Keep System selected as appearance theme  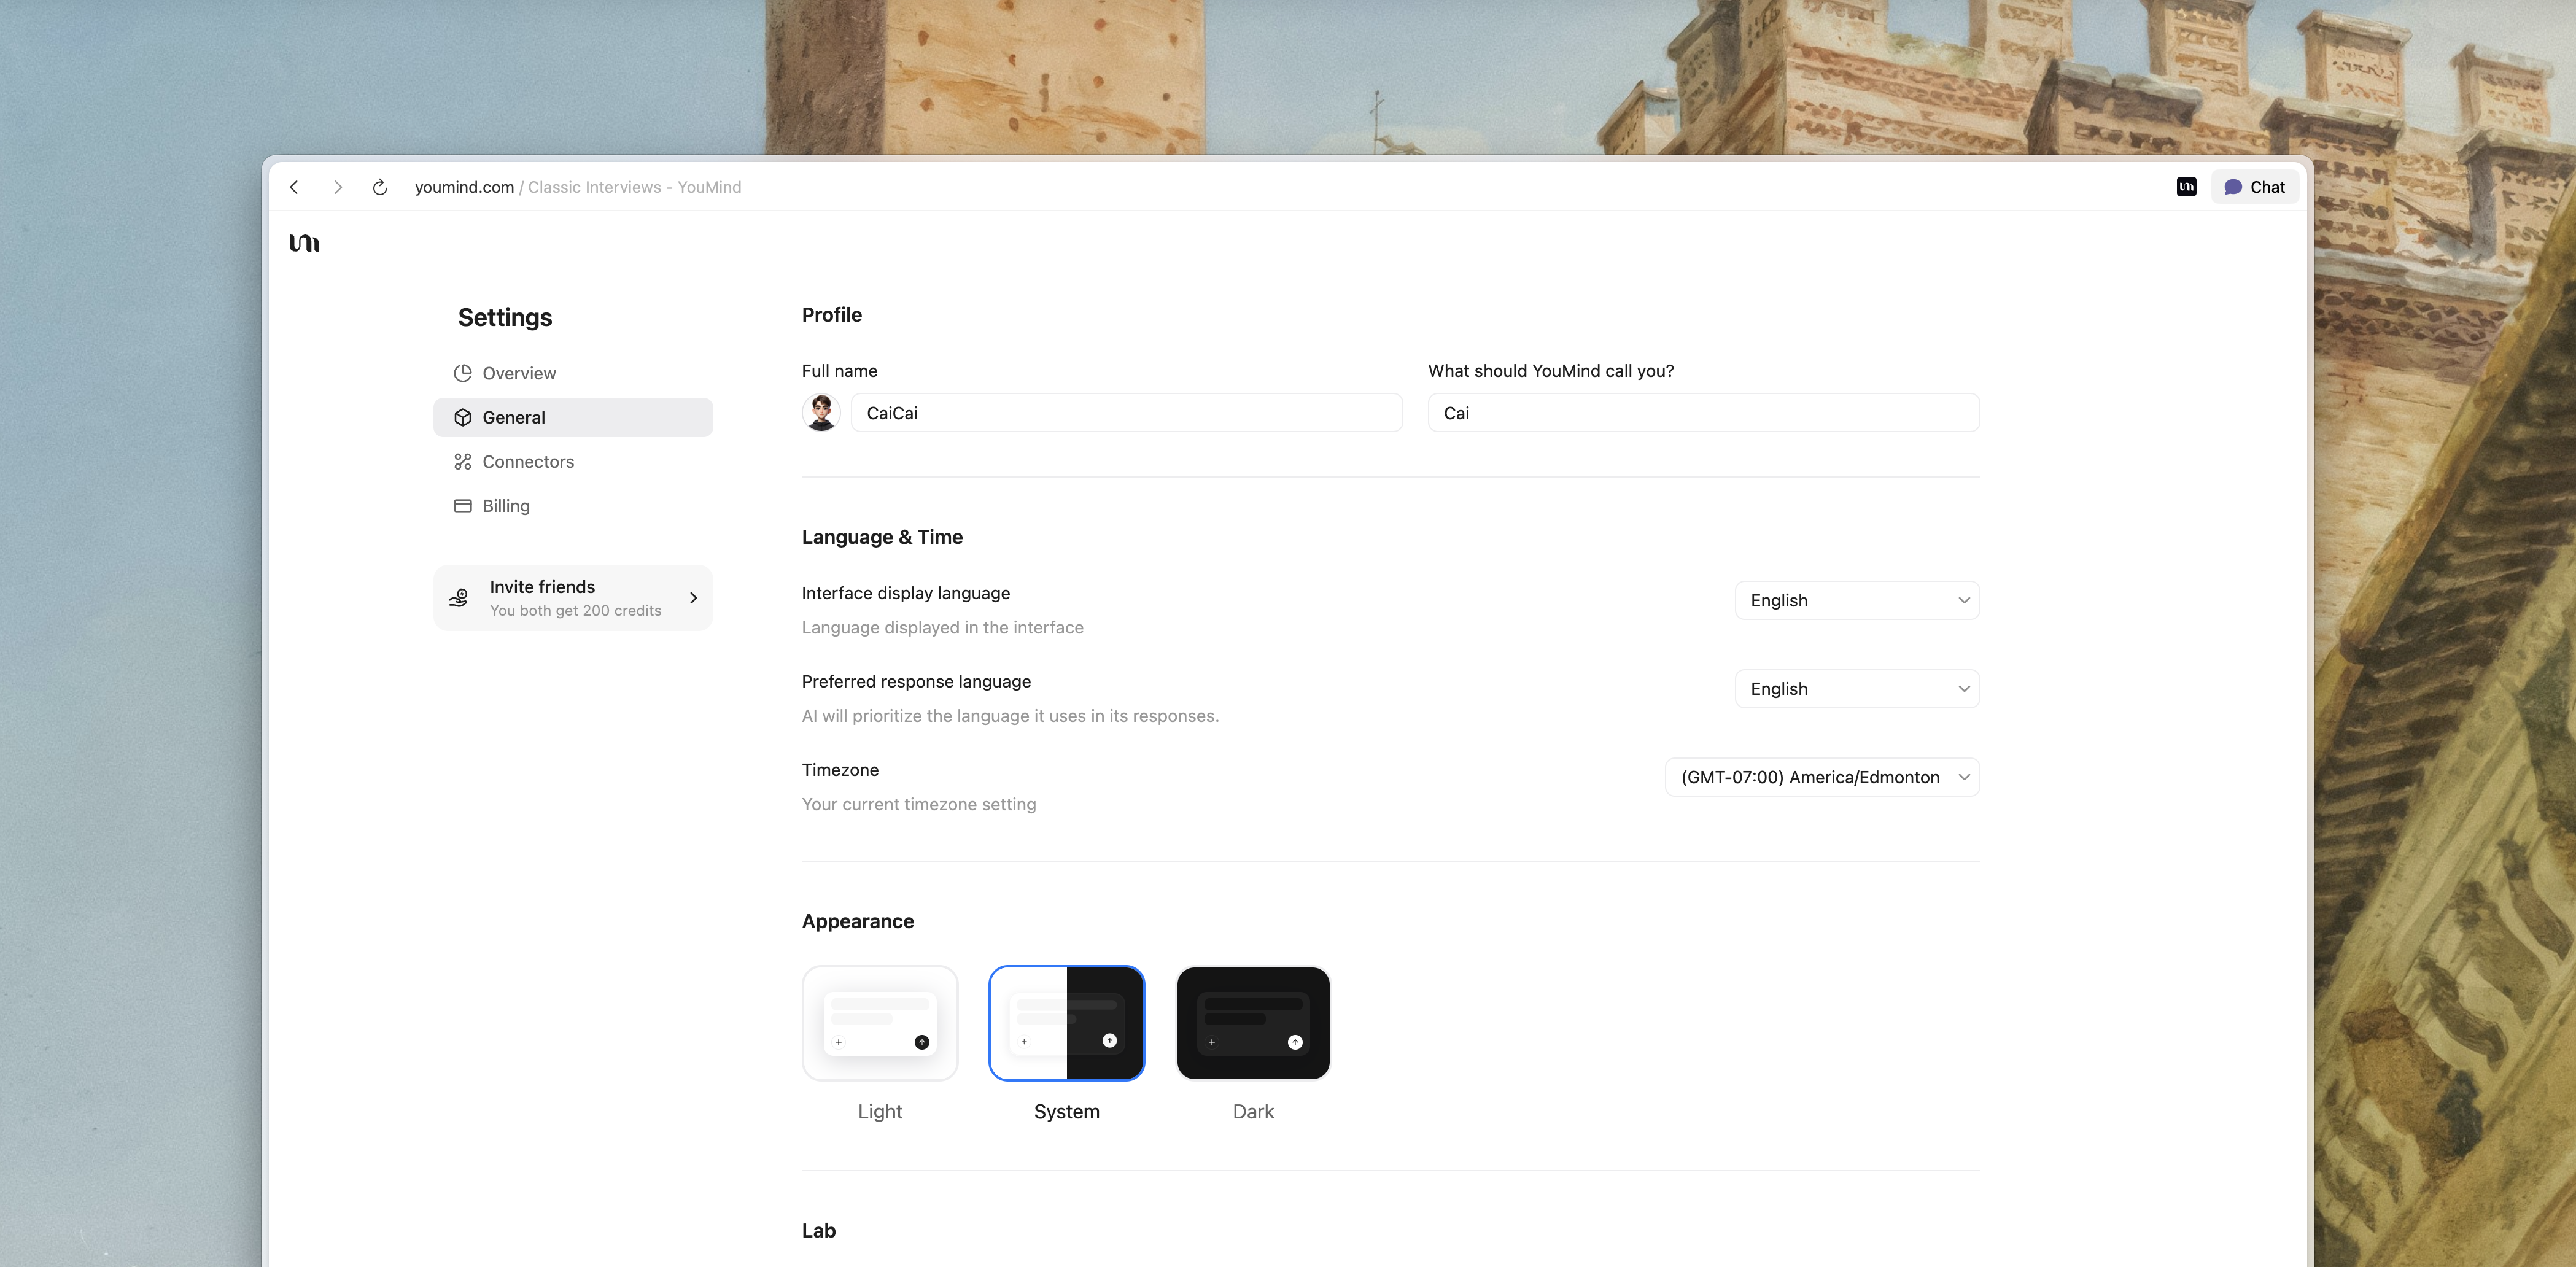tap(1066, 1023)
